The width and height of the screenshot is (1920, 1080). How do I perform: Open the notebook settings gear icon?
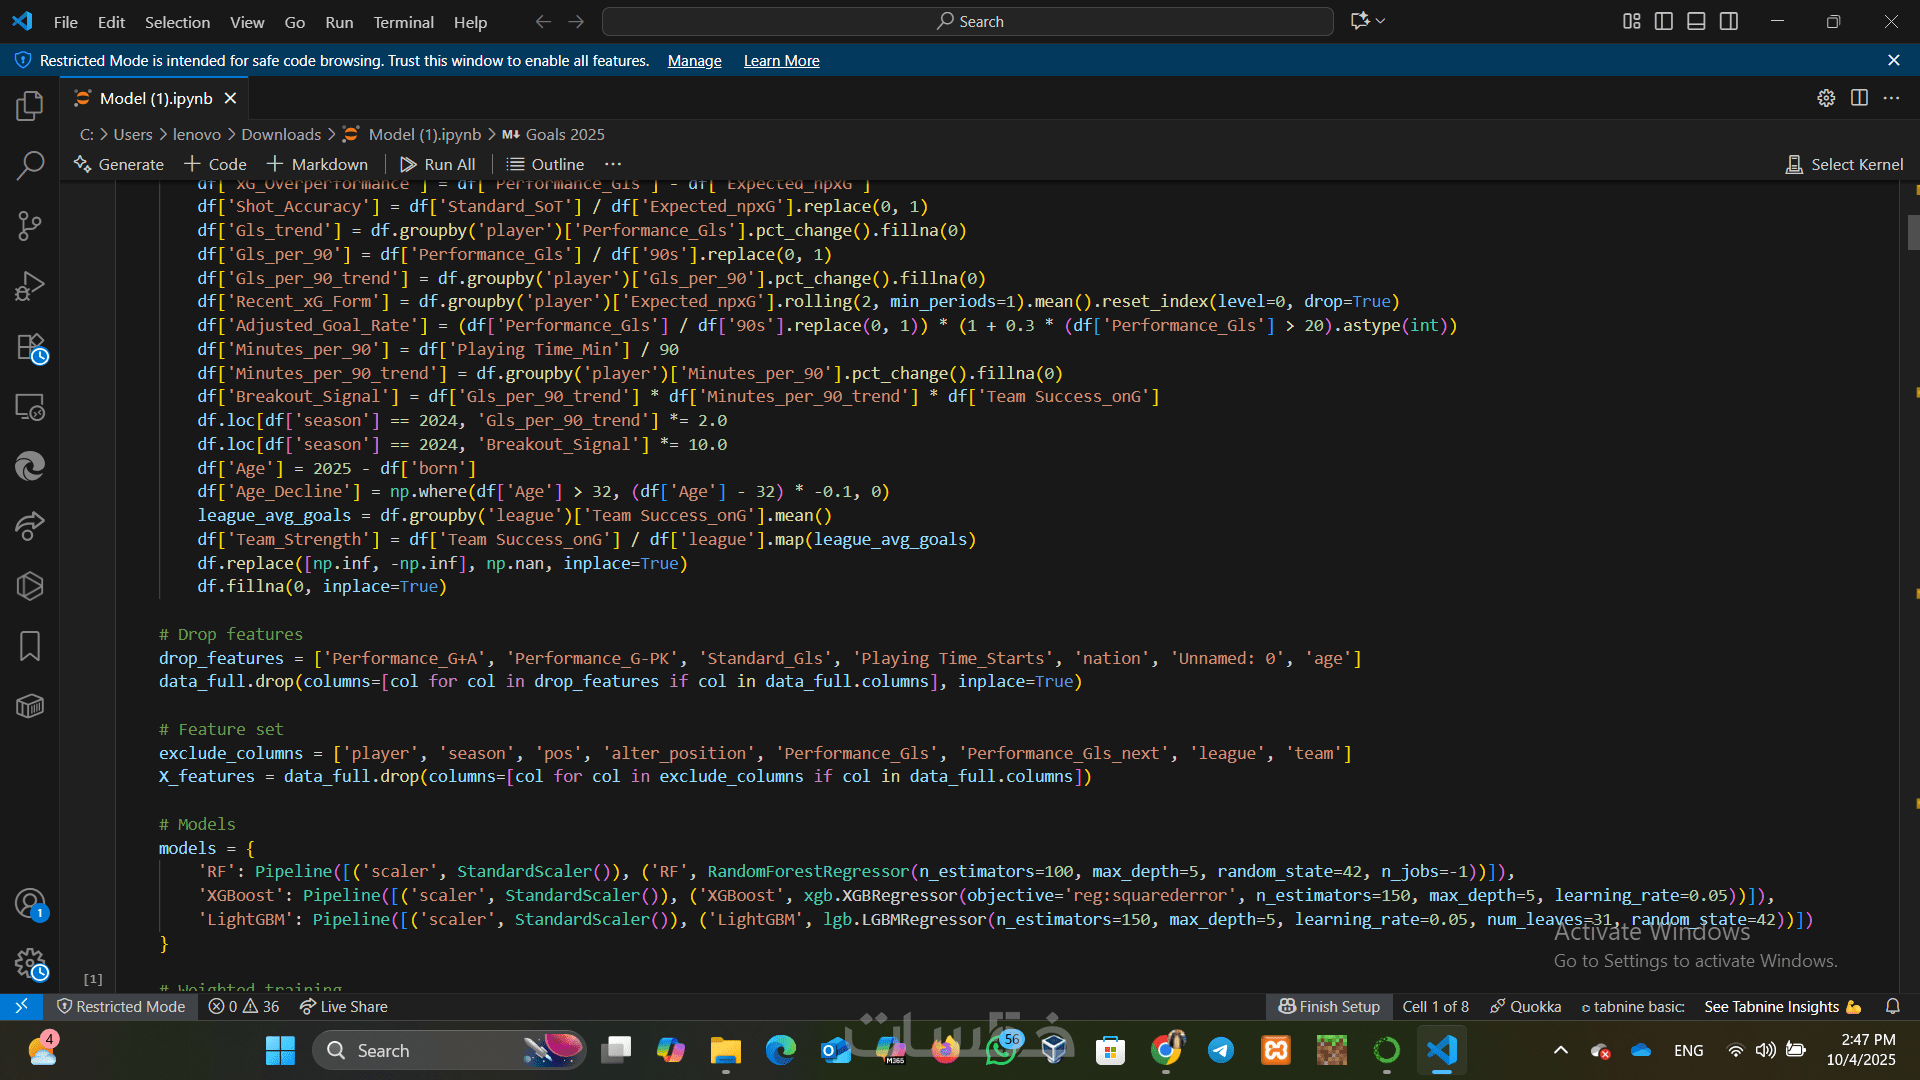[x=1826, y=98]
